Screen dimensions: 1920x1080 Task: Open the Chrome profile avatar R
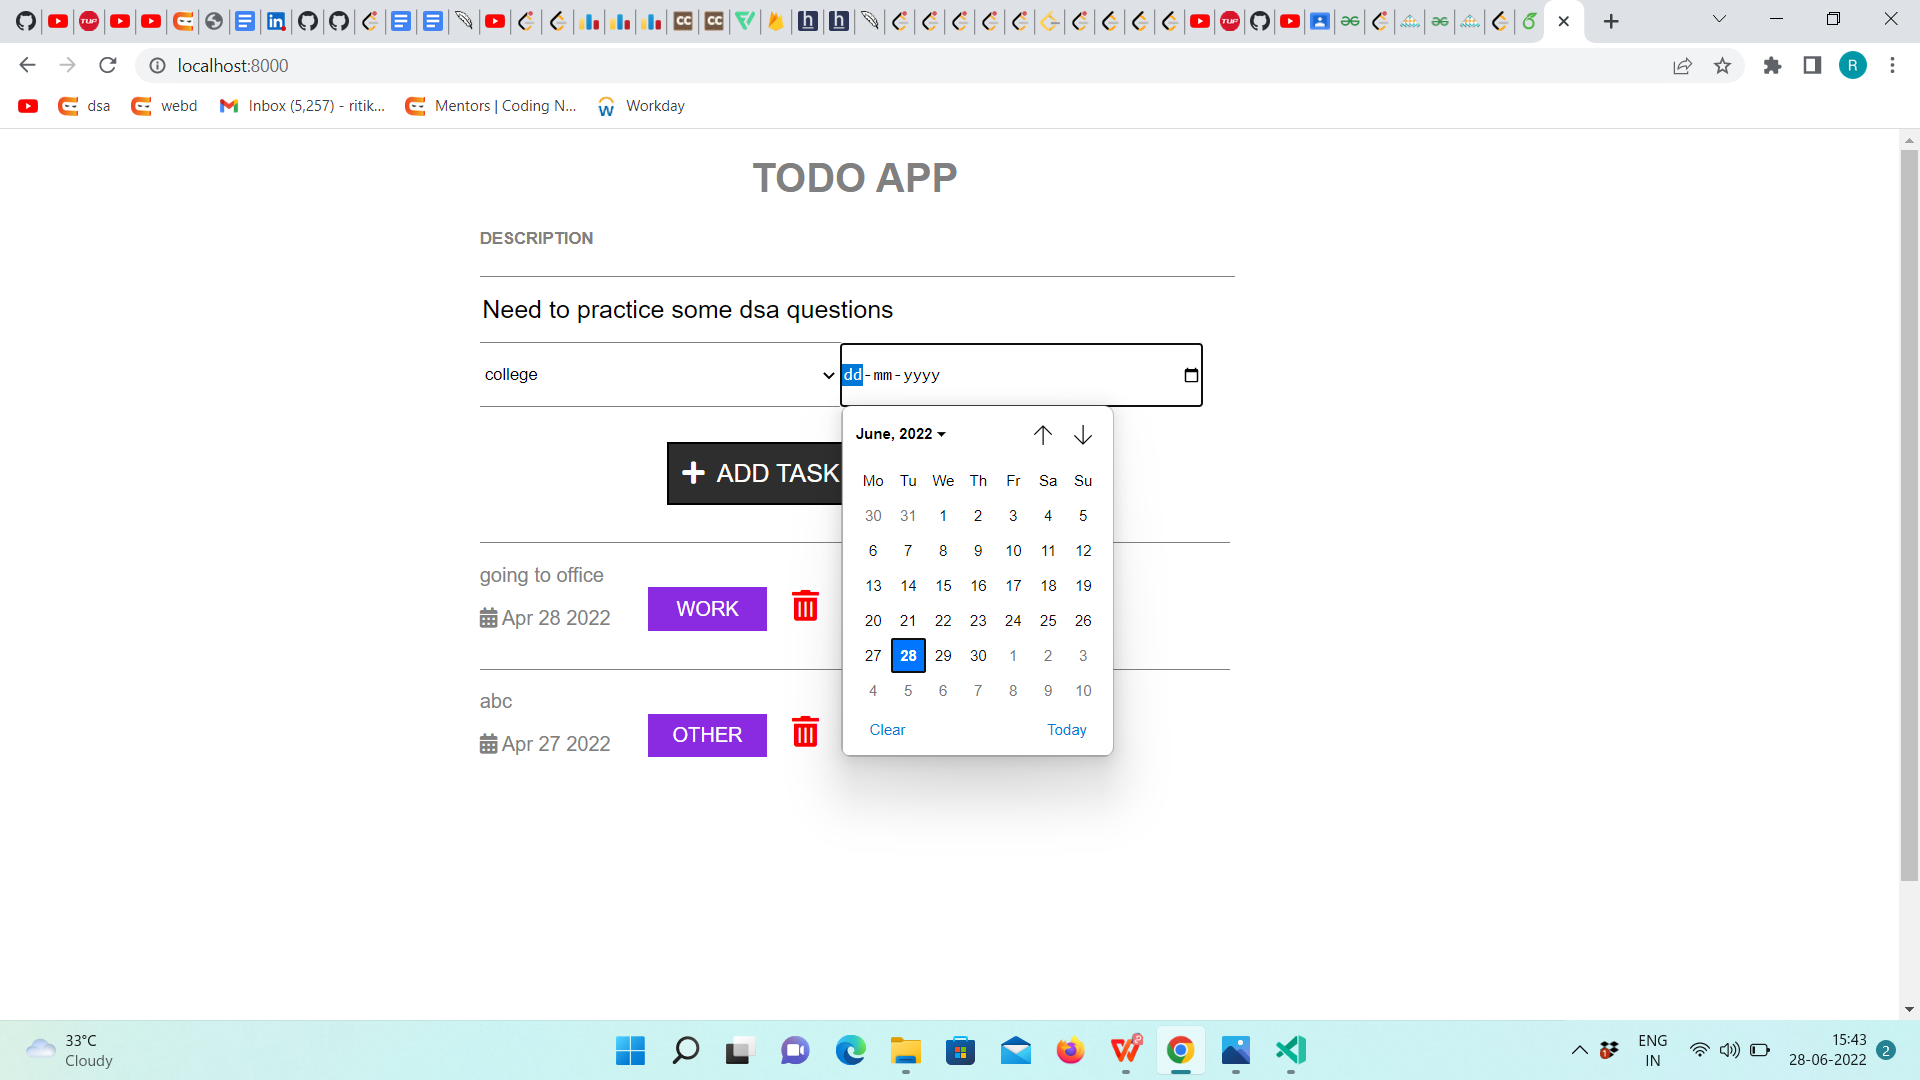[1852, 65]
